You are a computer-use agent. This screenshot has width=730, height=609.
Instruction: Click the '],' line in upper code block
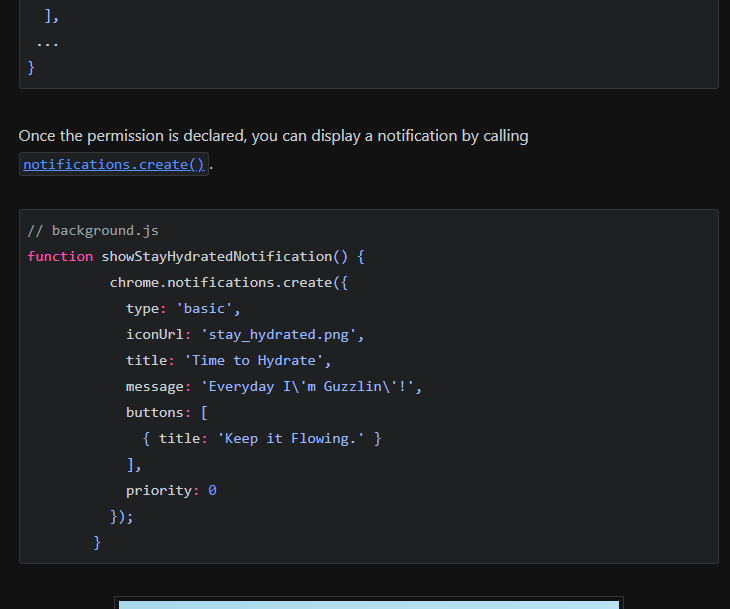(51, 17)
